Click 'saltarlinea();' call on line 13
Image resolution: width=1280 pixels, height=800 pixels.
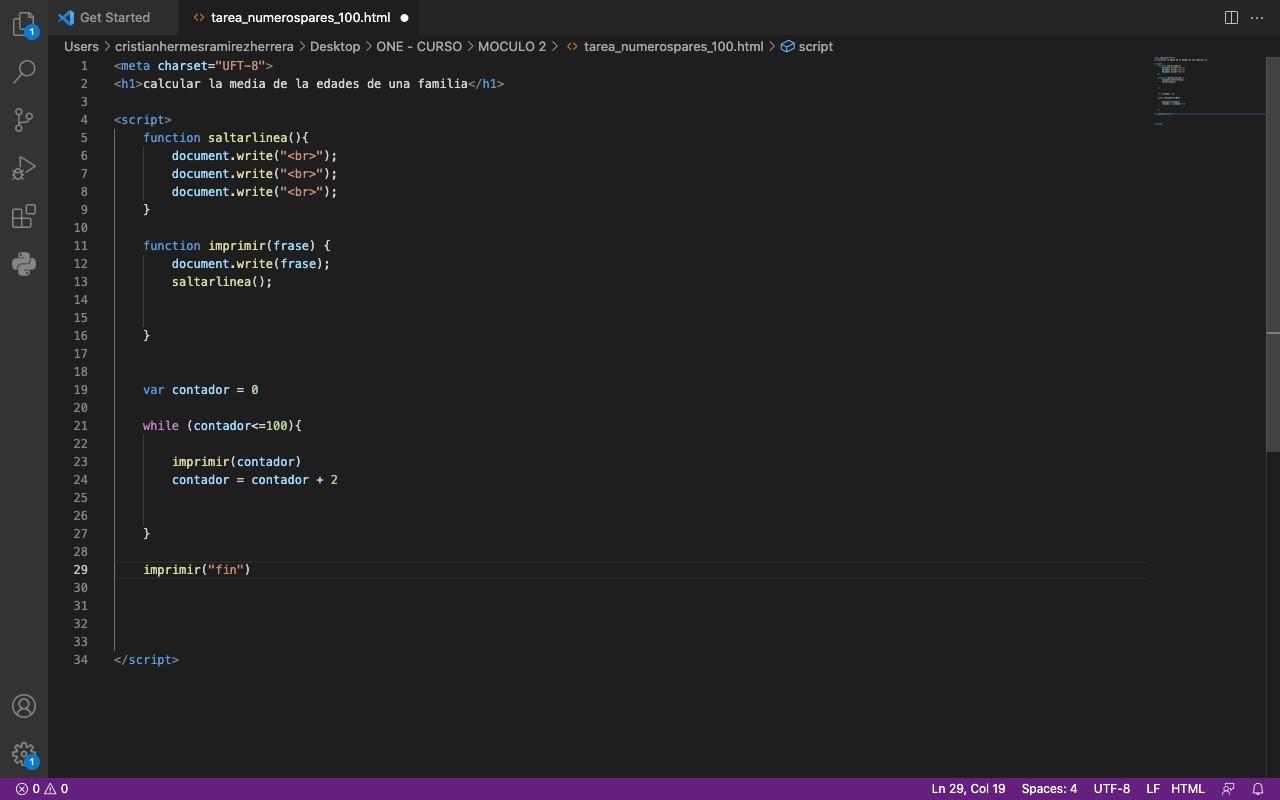coord(222,282)
